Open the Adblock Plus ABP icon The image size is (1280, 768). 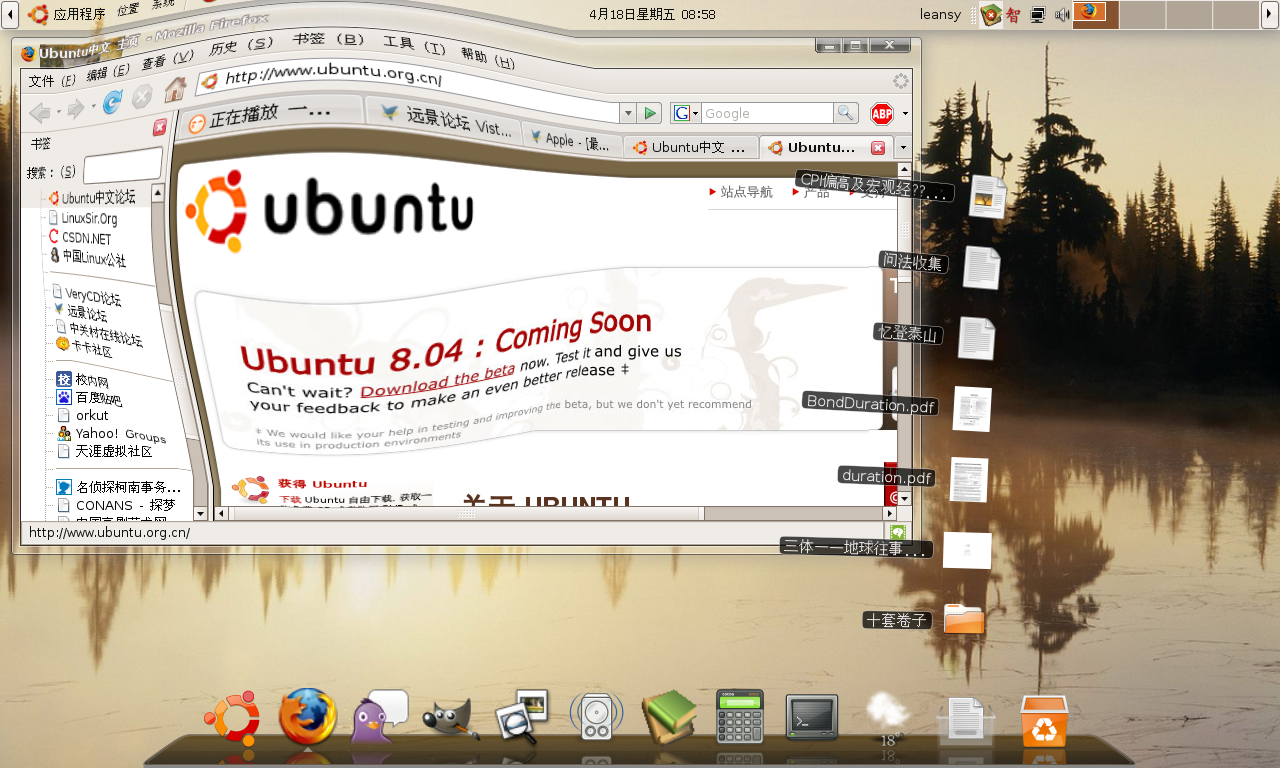coord(882,113)
